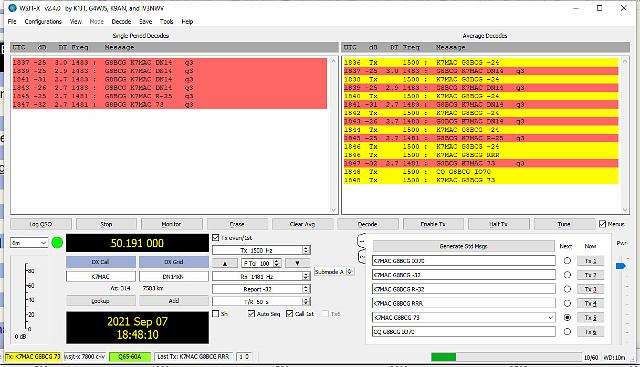Toggle the Tx even/1st checkbox
This screenshot has height=367, width=640.
[x=216, y=237]
